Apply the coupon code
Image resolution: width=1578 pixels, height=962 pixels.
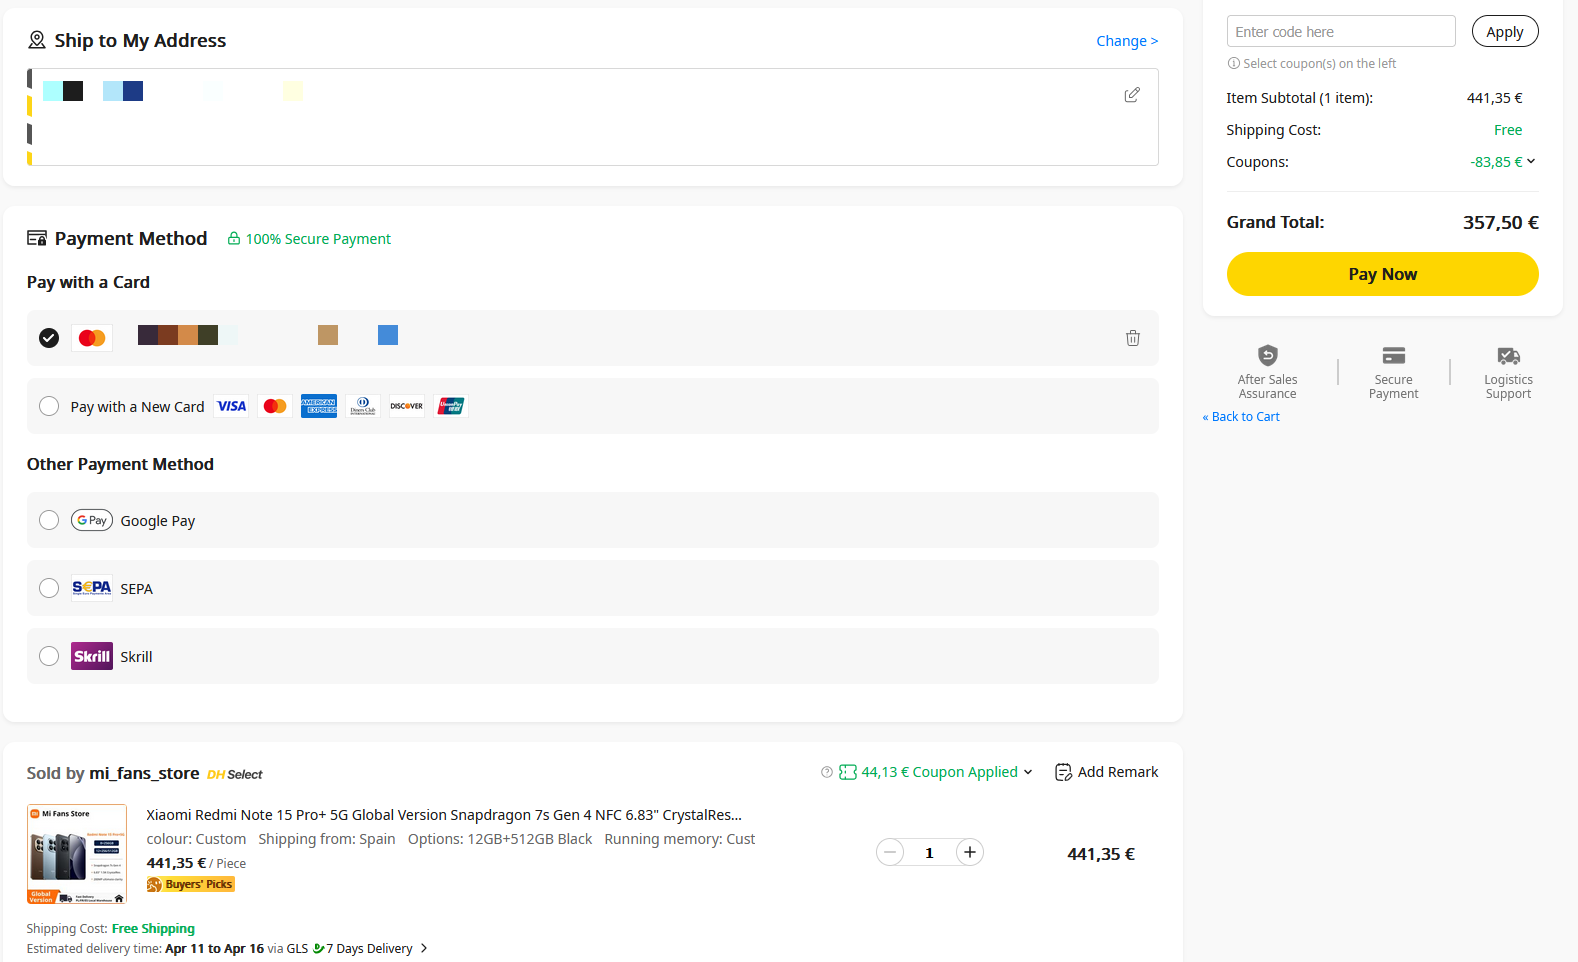(x=1505, y=31)
